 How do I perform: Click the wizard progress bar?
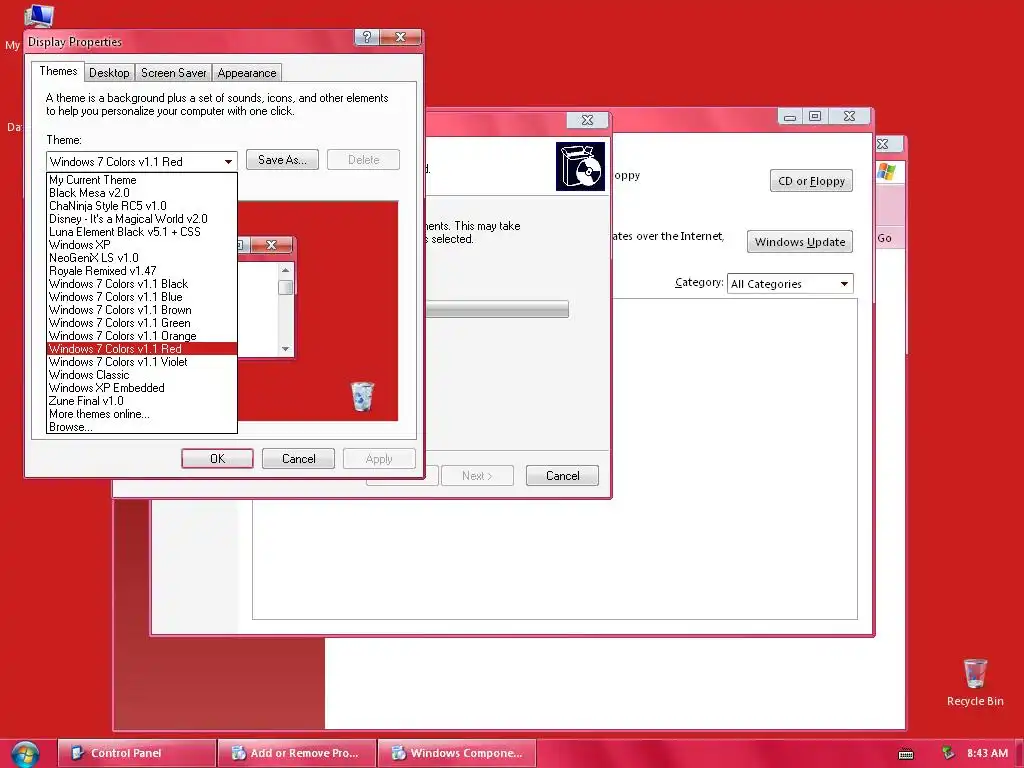[497, 309]
